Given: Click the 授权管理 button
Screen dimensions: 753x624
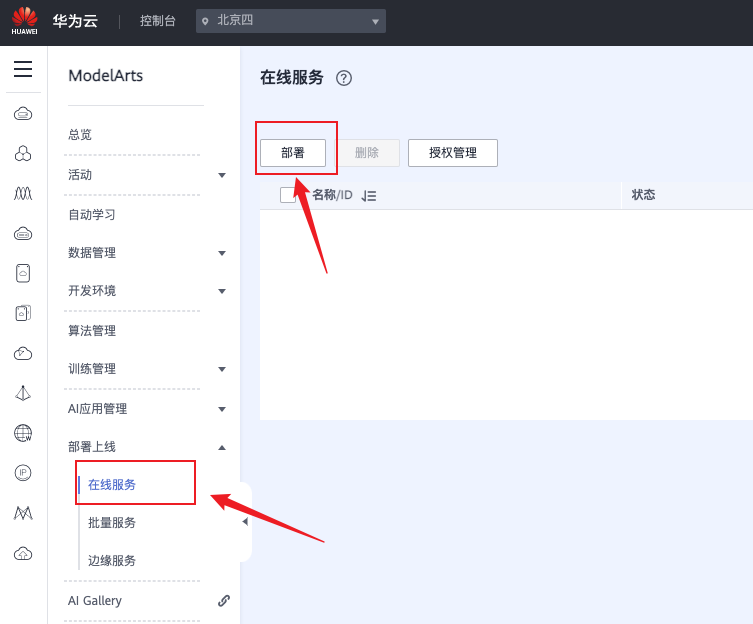Looking at the screenshot, I should pyautogui.click(x=452, y=153).
